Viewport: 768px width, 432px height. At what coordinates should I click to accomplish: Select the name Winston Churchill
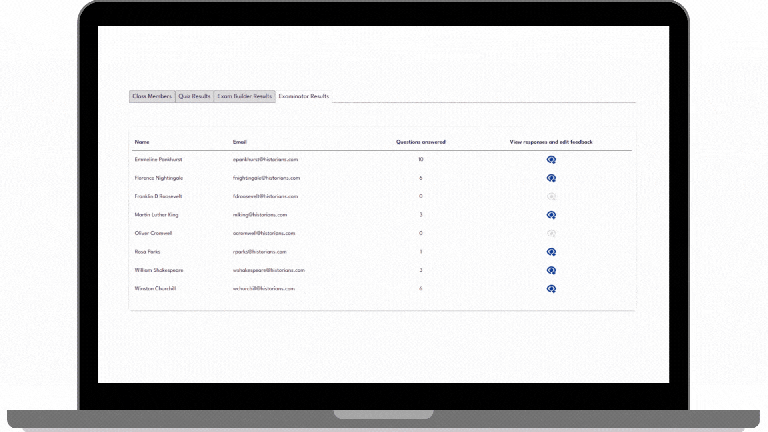155,289
